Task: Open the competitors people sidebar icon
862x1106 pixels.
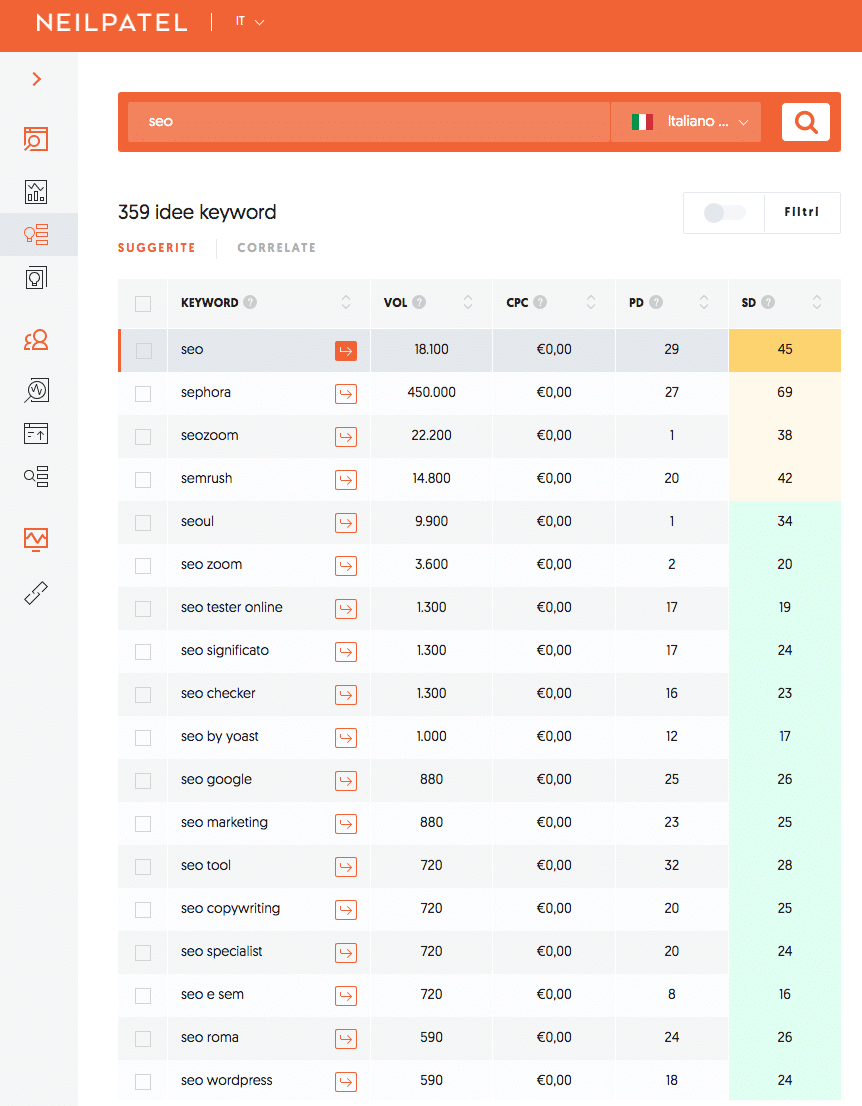Action: 36,340
